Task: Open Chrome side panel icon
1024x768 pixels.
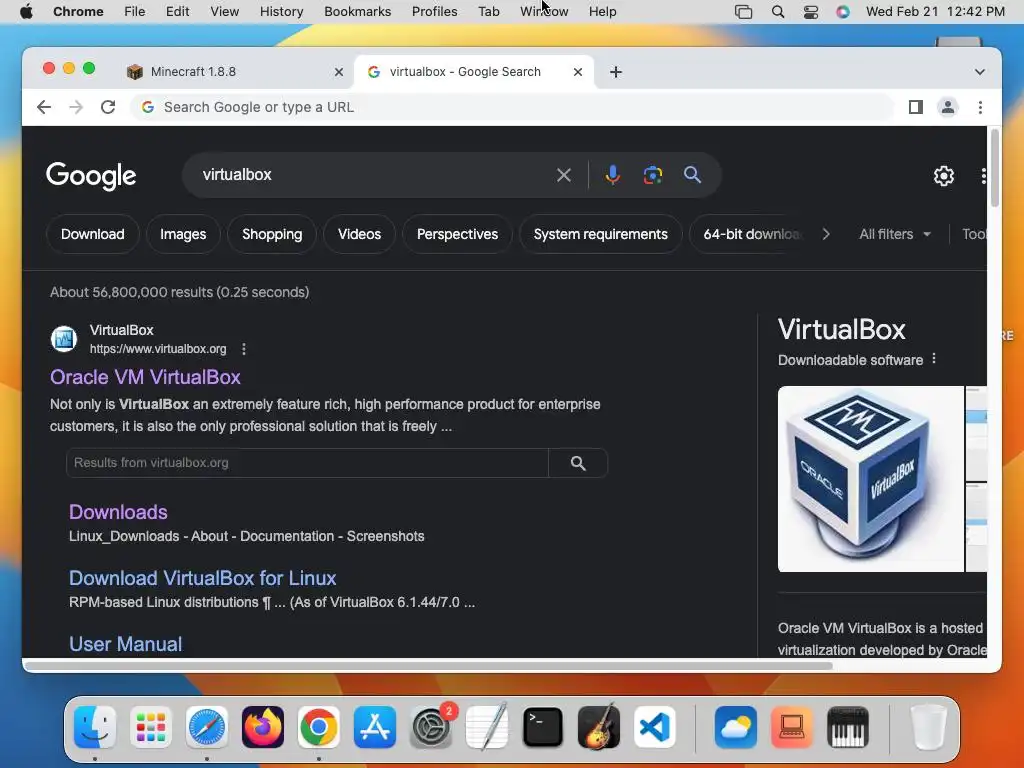Action: coord(916,107)
